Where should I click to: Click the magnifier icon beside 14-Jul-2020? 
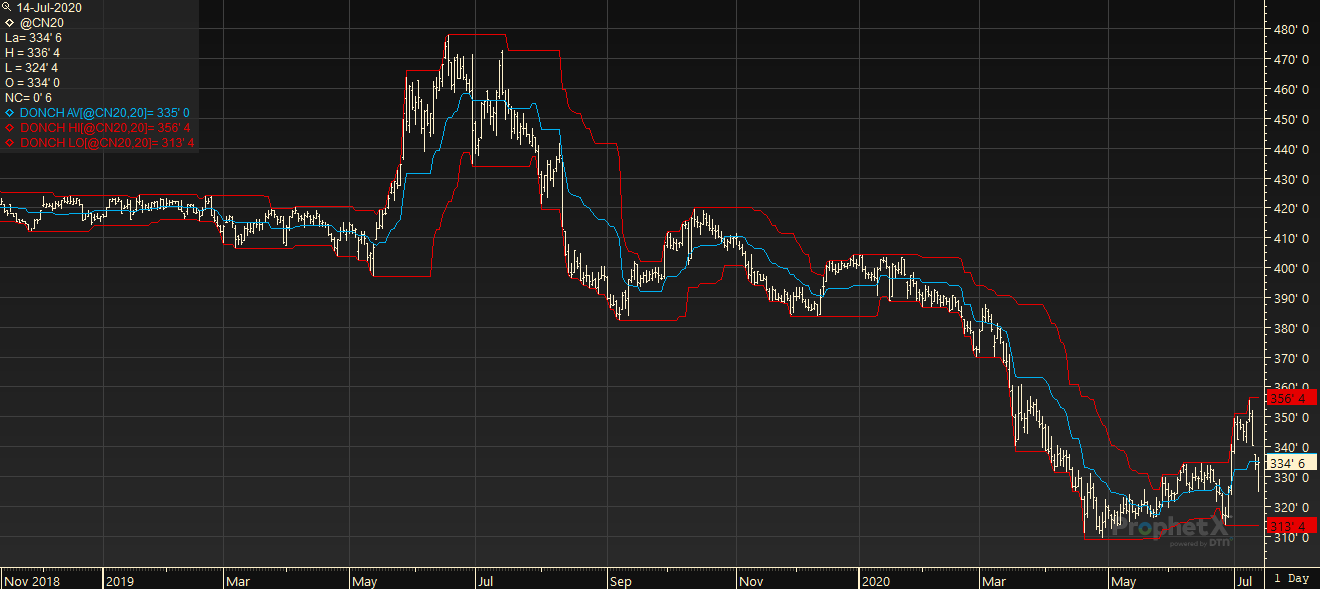point(8,7)
